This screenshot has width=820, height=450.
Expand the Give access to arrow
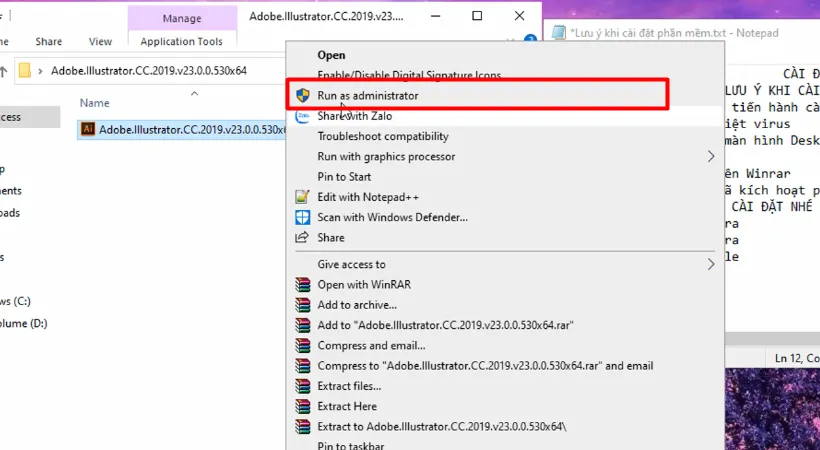711,264
